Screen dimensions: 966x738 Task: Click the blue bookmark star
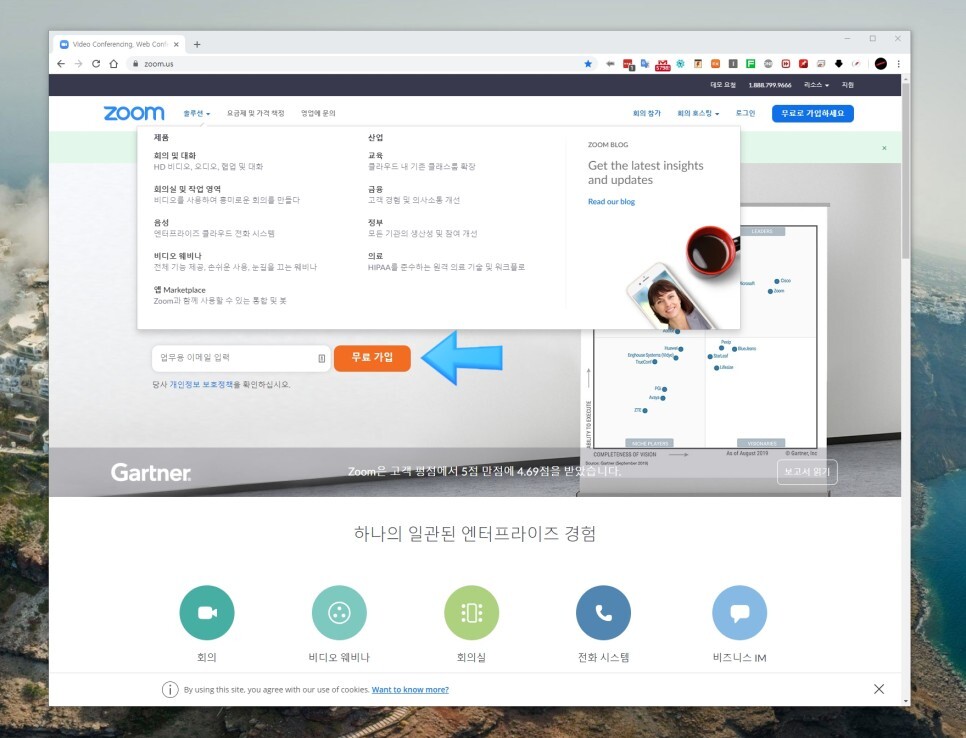[588, 63]
